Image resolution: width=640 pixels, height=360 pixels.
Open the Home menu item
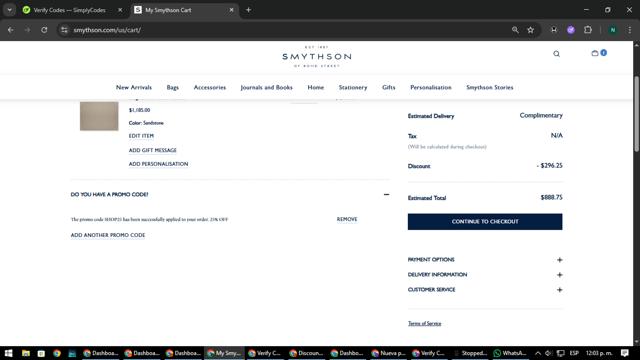coord(316,87)
